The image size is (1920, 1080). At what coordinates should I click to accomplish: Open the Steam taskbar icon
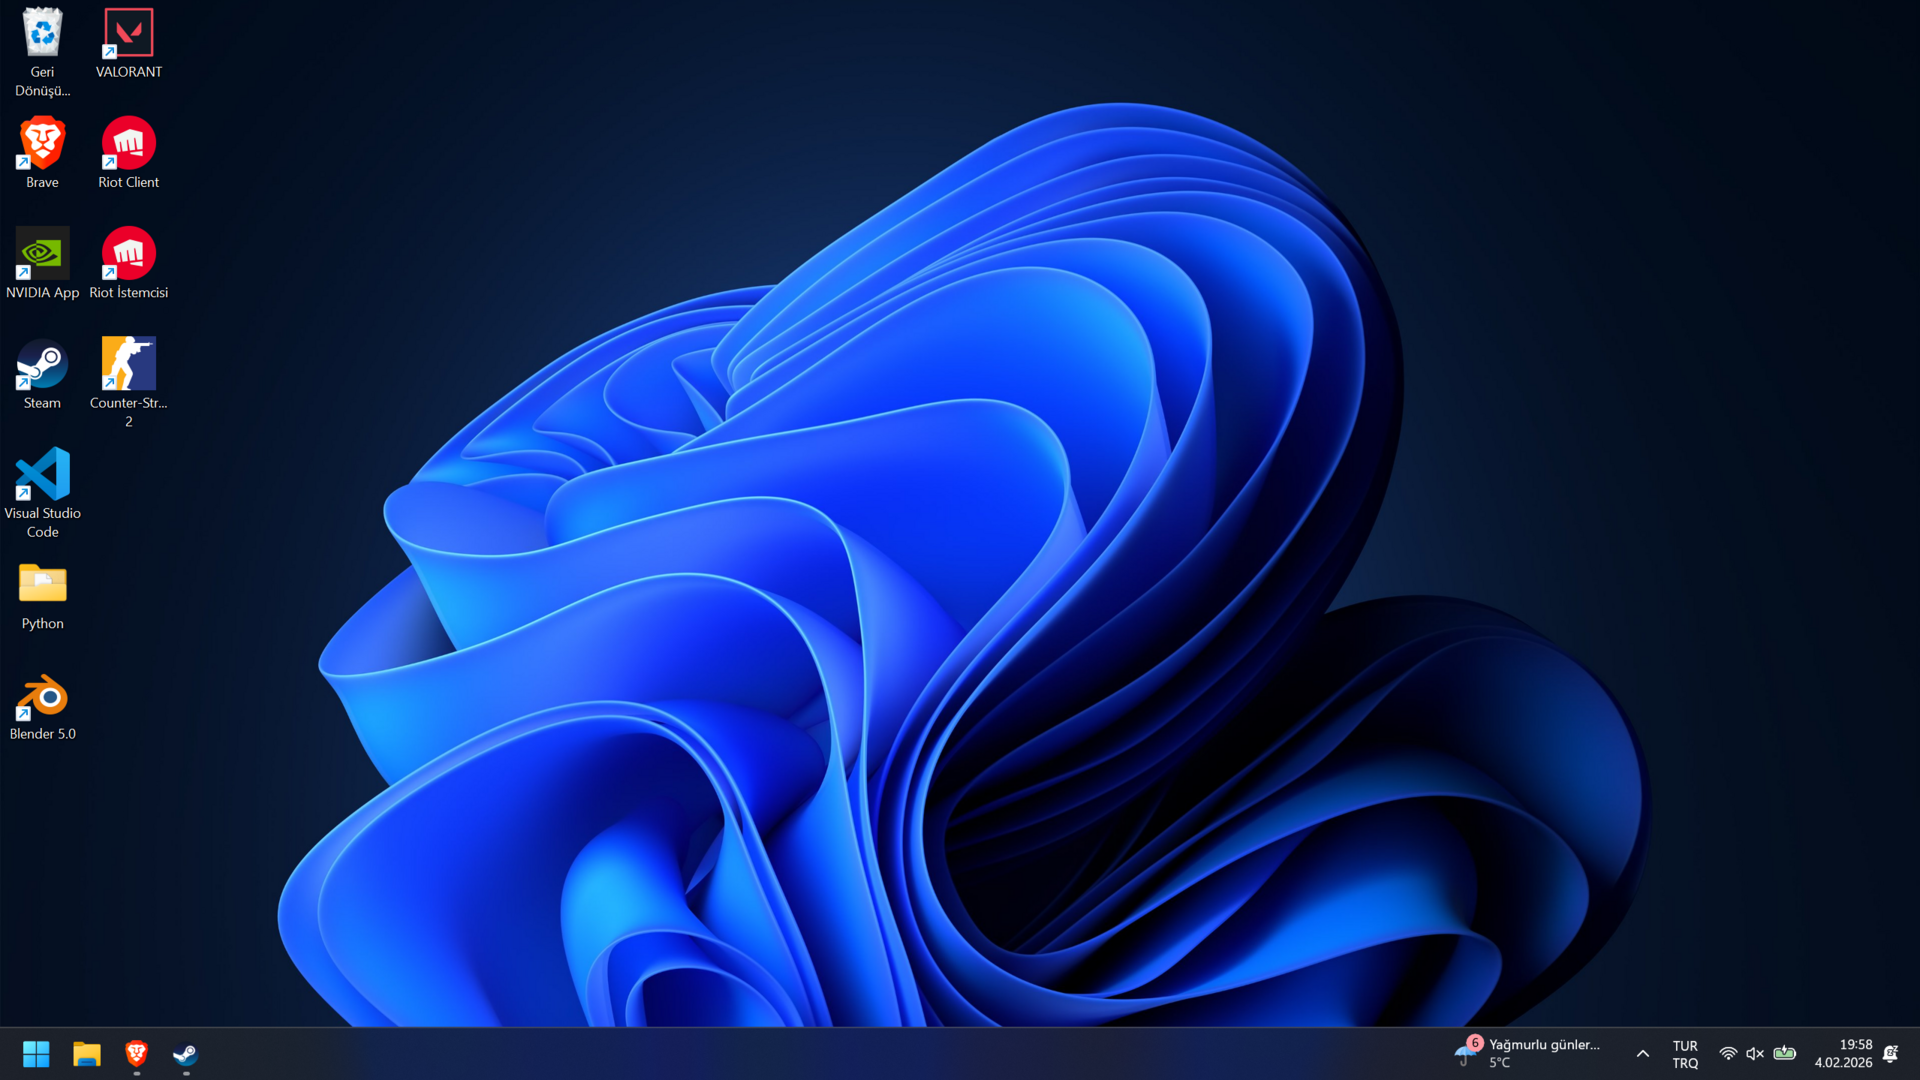pos(186,1054)
